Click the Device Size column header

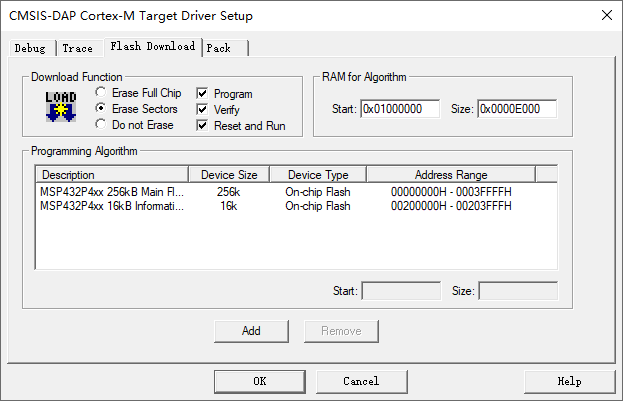(x=229, y=175)
